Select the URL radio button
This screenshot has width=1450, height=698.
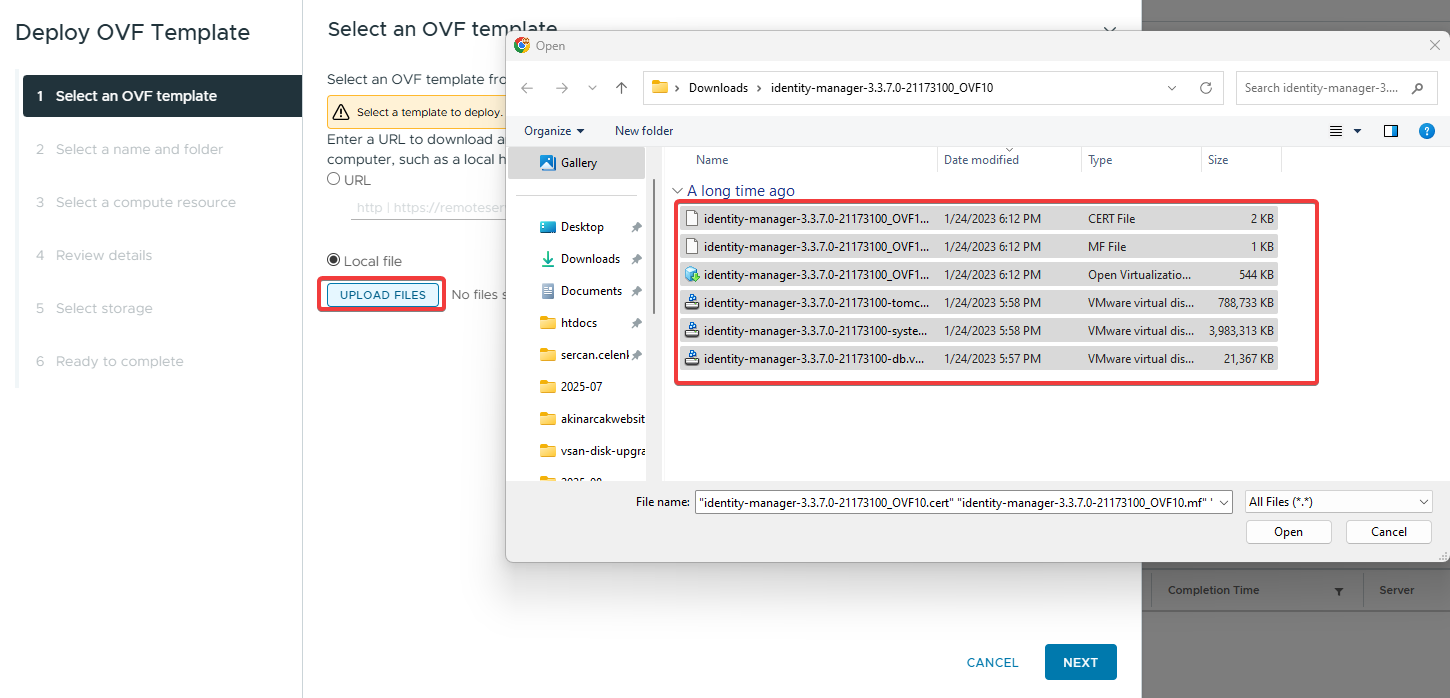334,180
